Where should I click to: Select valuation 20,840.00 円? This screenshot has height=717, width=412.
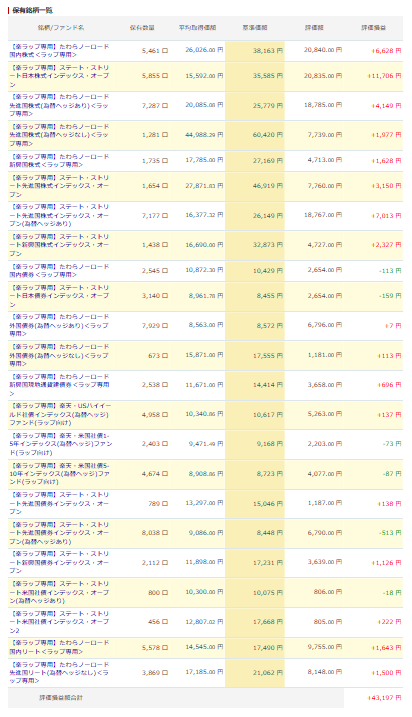[323, 50]
